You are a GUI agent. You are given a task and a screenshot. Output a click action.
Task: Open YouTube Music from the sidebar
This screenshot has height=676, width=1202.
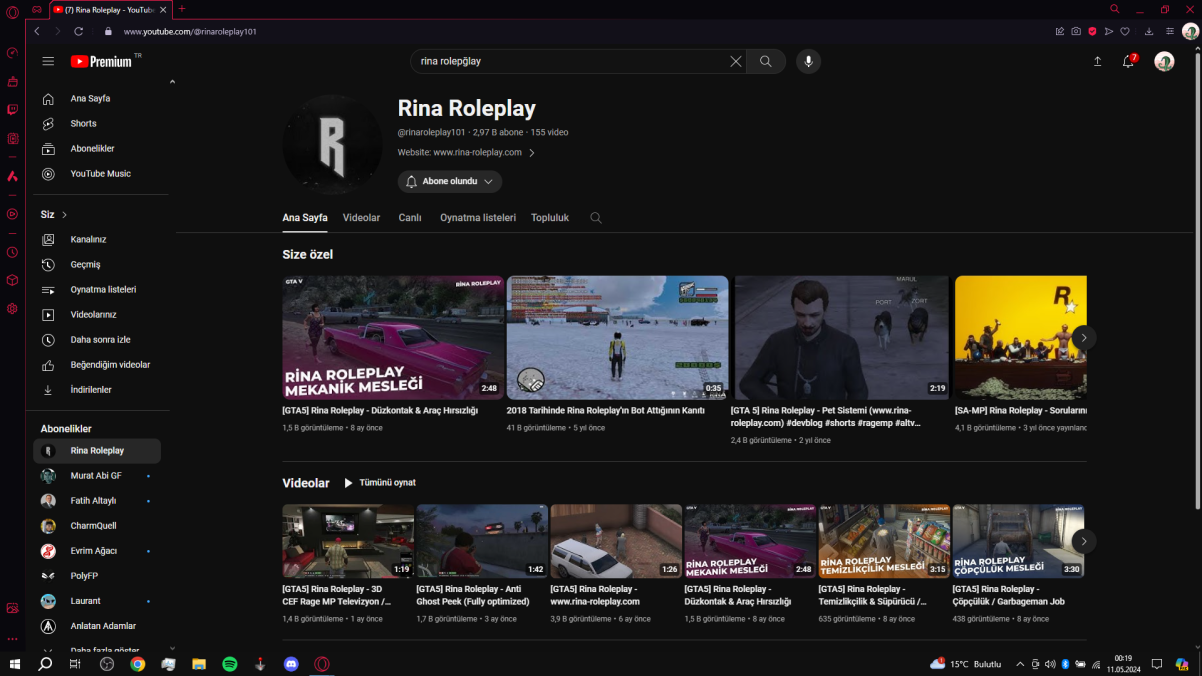(98, 174)
